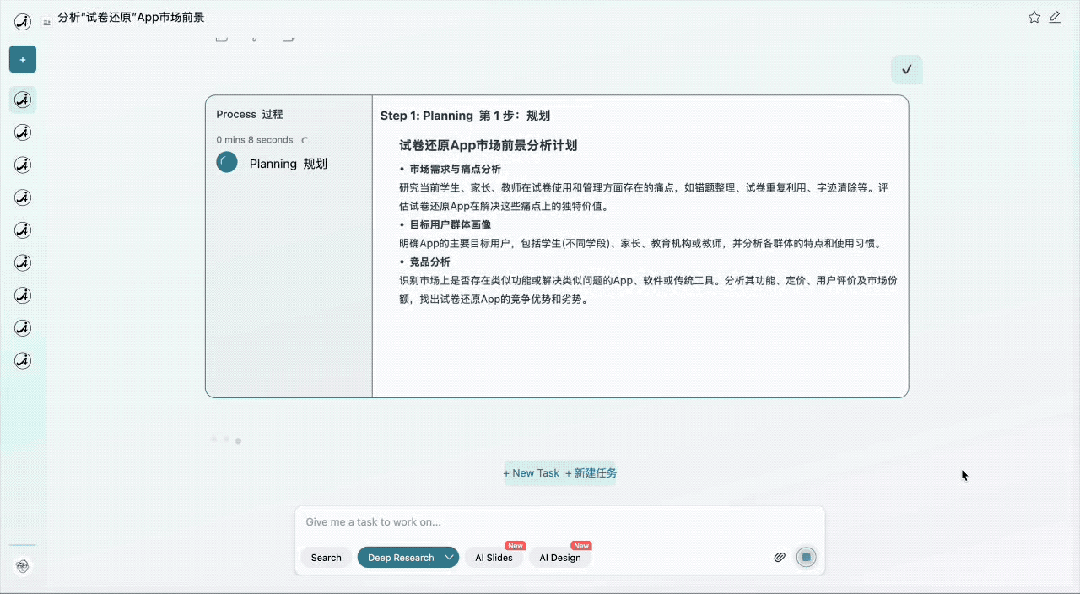Click the plus new chat button in sidebar
1080x594 pixels.
(x=22, y=60)
